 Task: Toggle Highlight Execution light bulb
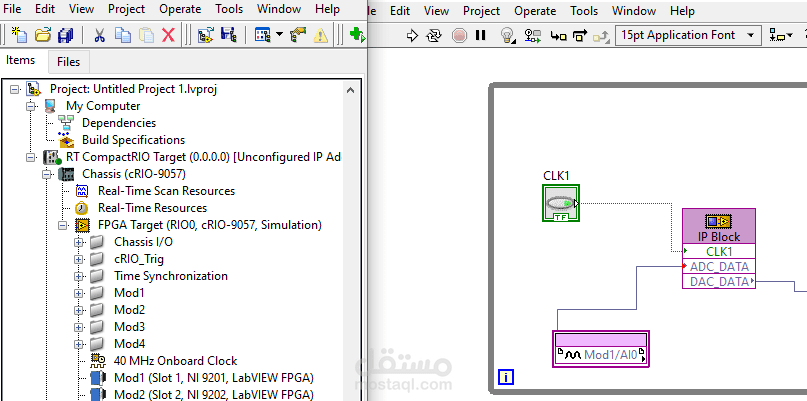[x=508, y=35]
